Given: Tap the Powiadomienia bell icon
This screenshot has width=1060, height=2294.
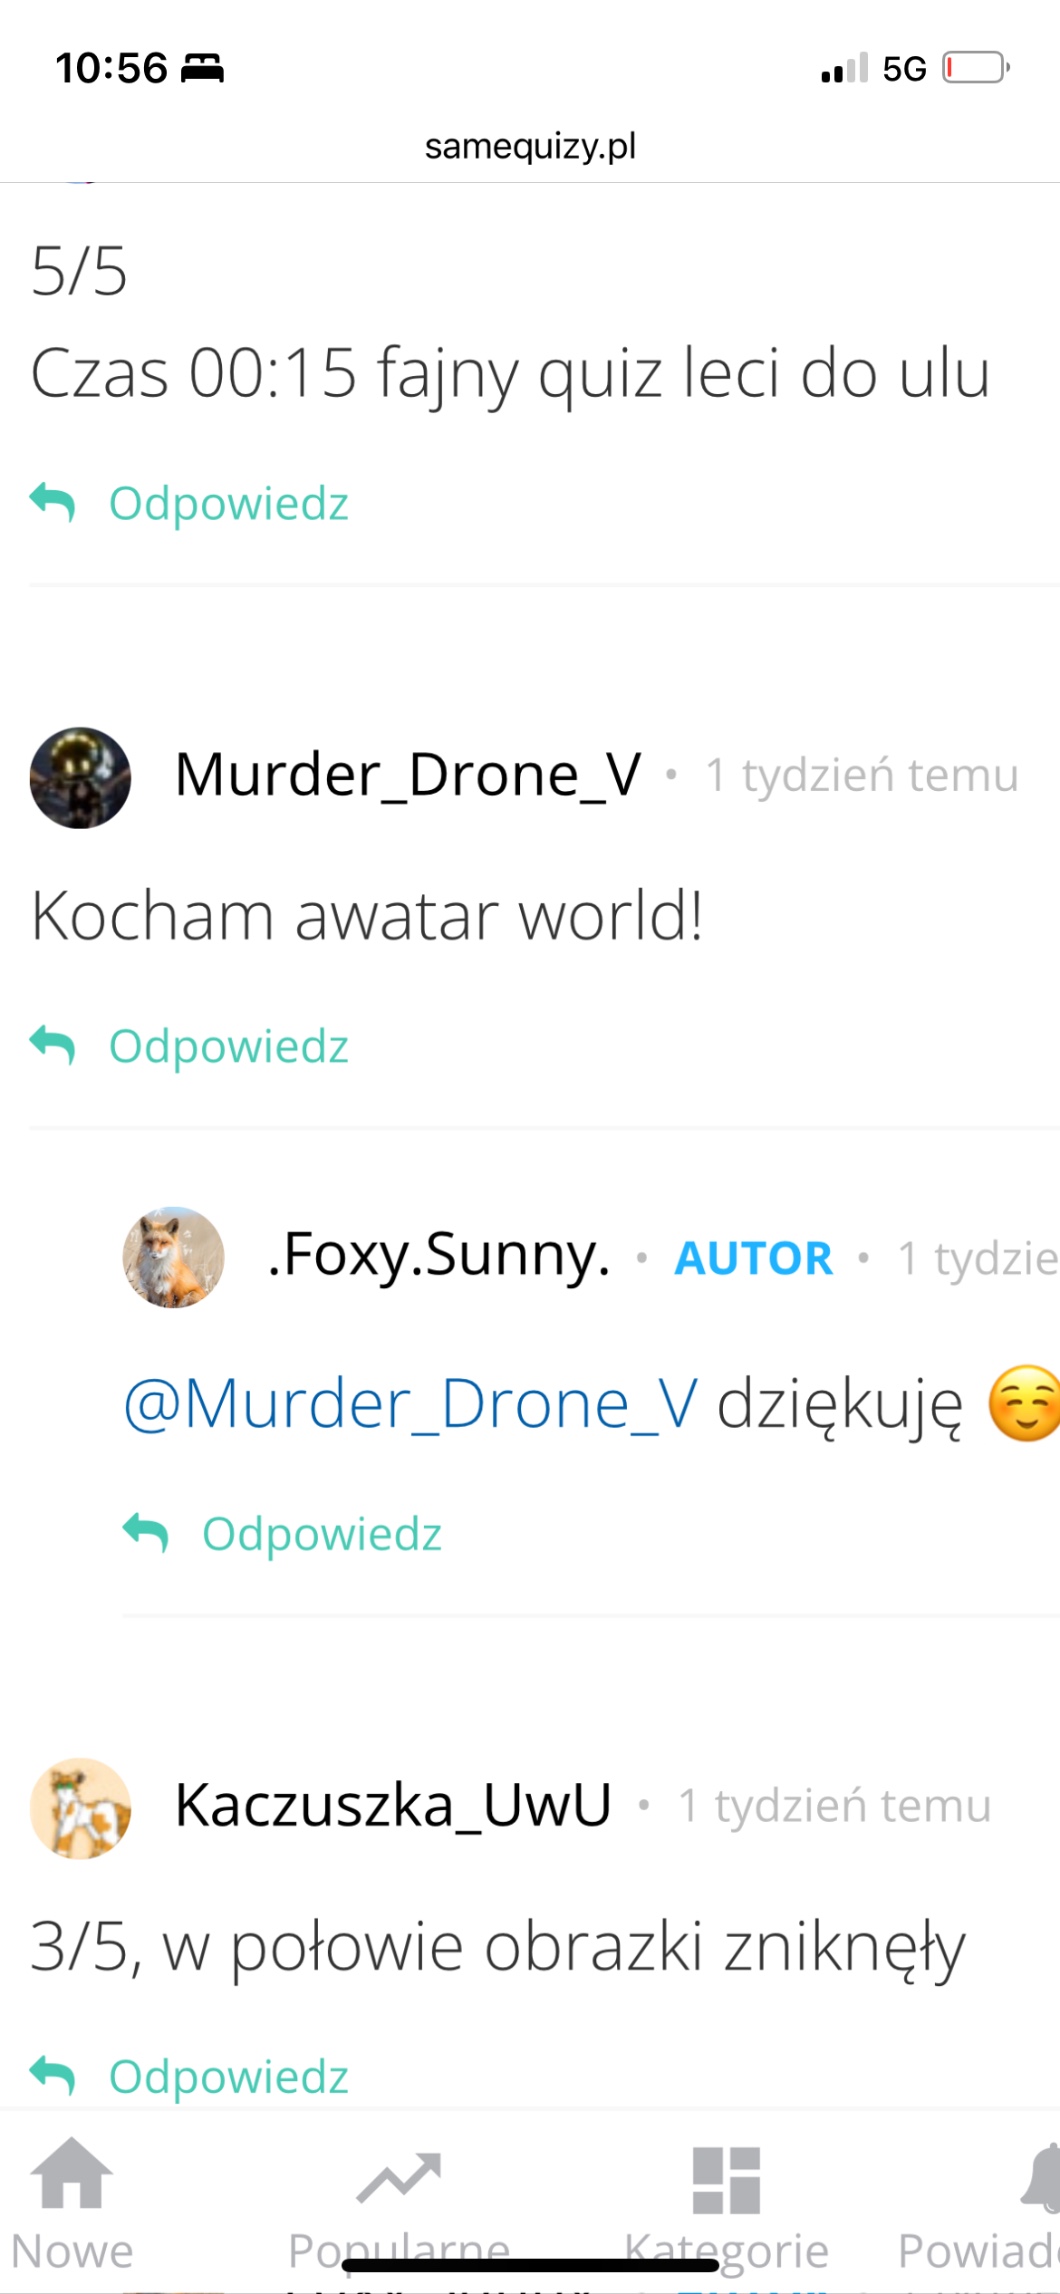Looking at the screenshot, I should tap(1040, 2178).
